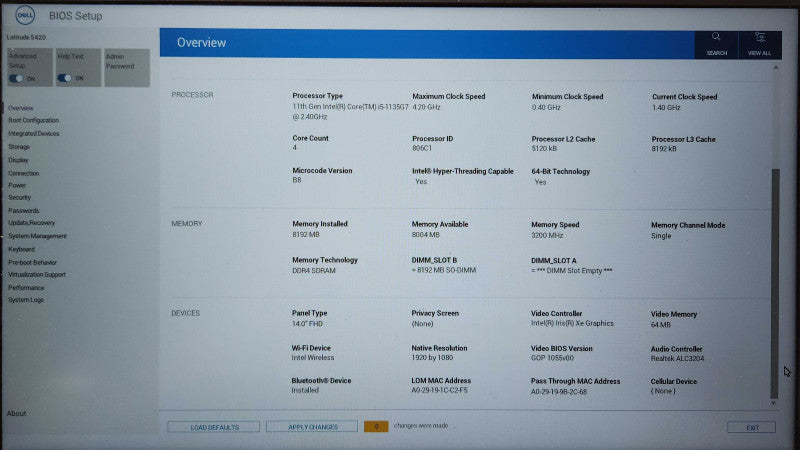This screenshot has width=800, height=450.
Task: Click the Exit button
Action: [752, 428]
